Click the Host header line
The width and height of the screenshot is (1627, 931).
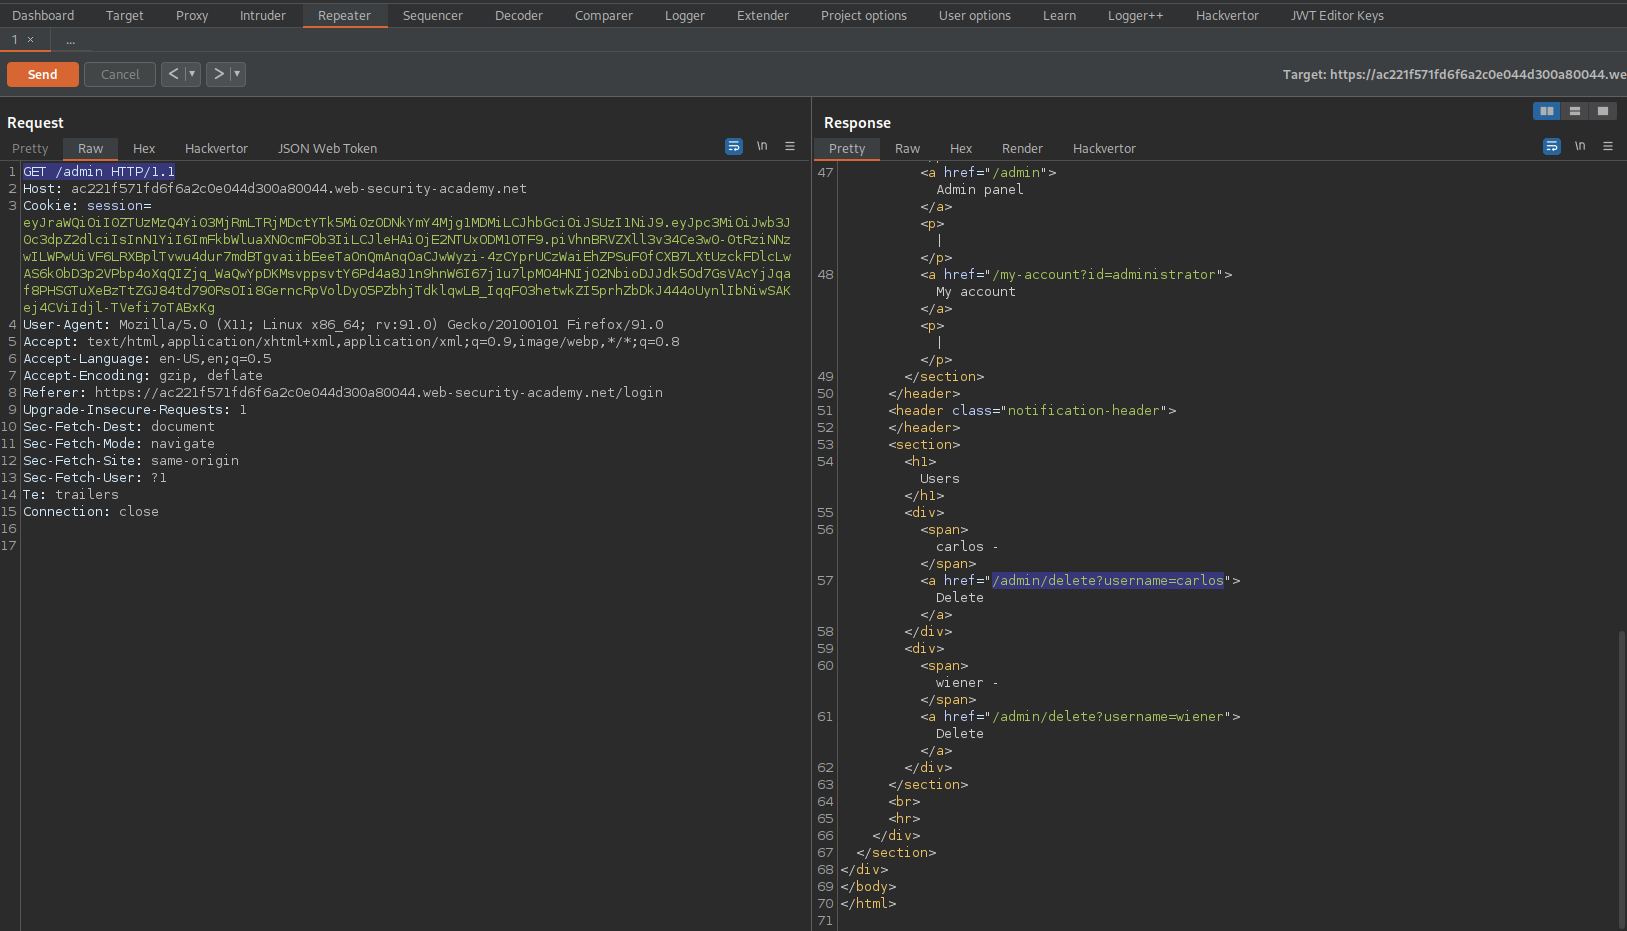275,189
